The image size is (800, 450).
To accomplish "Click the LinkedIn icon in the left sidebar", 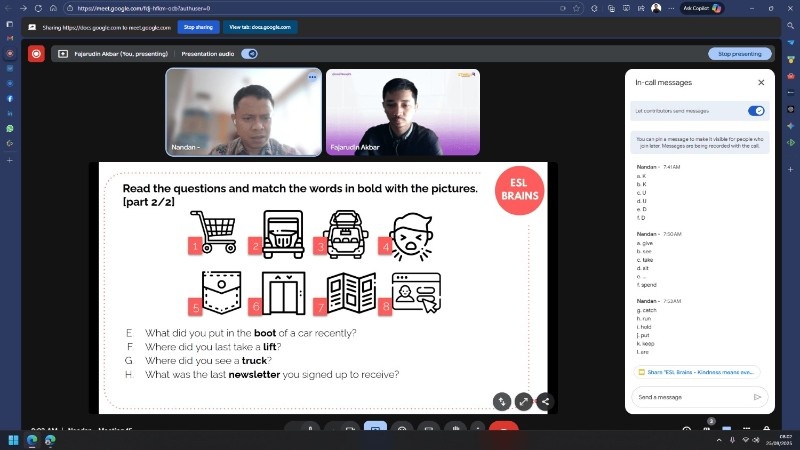I will tap(10, 113).
